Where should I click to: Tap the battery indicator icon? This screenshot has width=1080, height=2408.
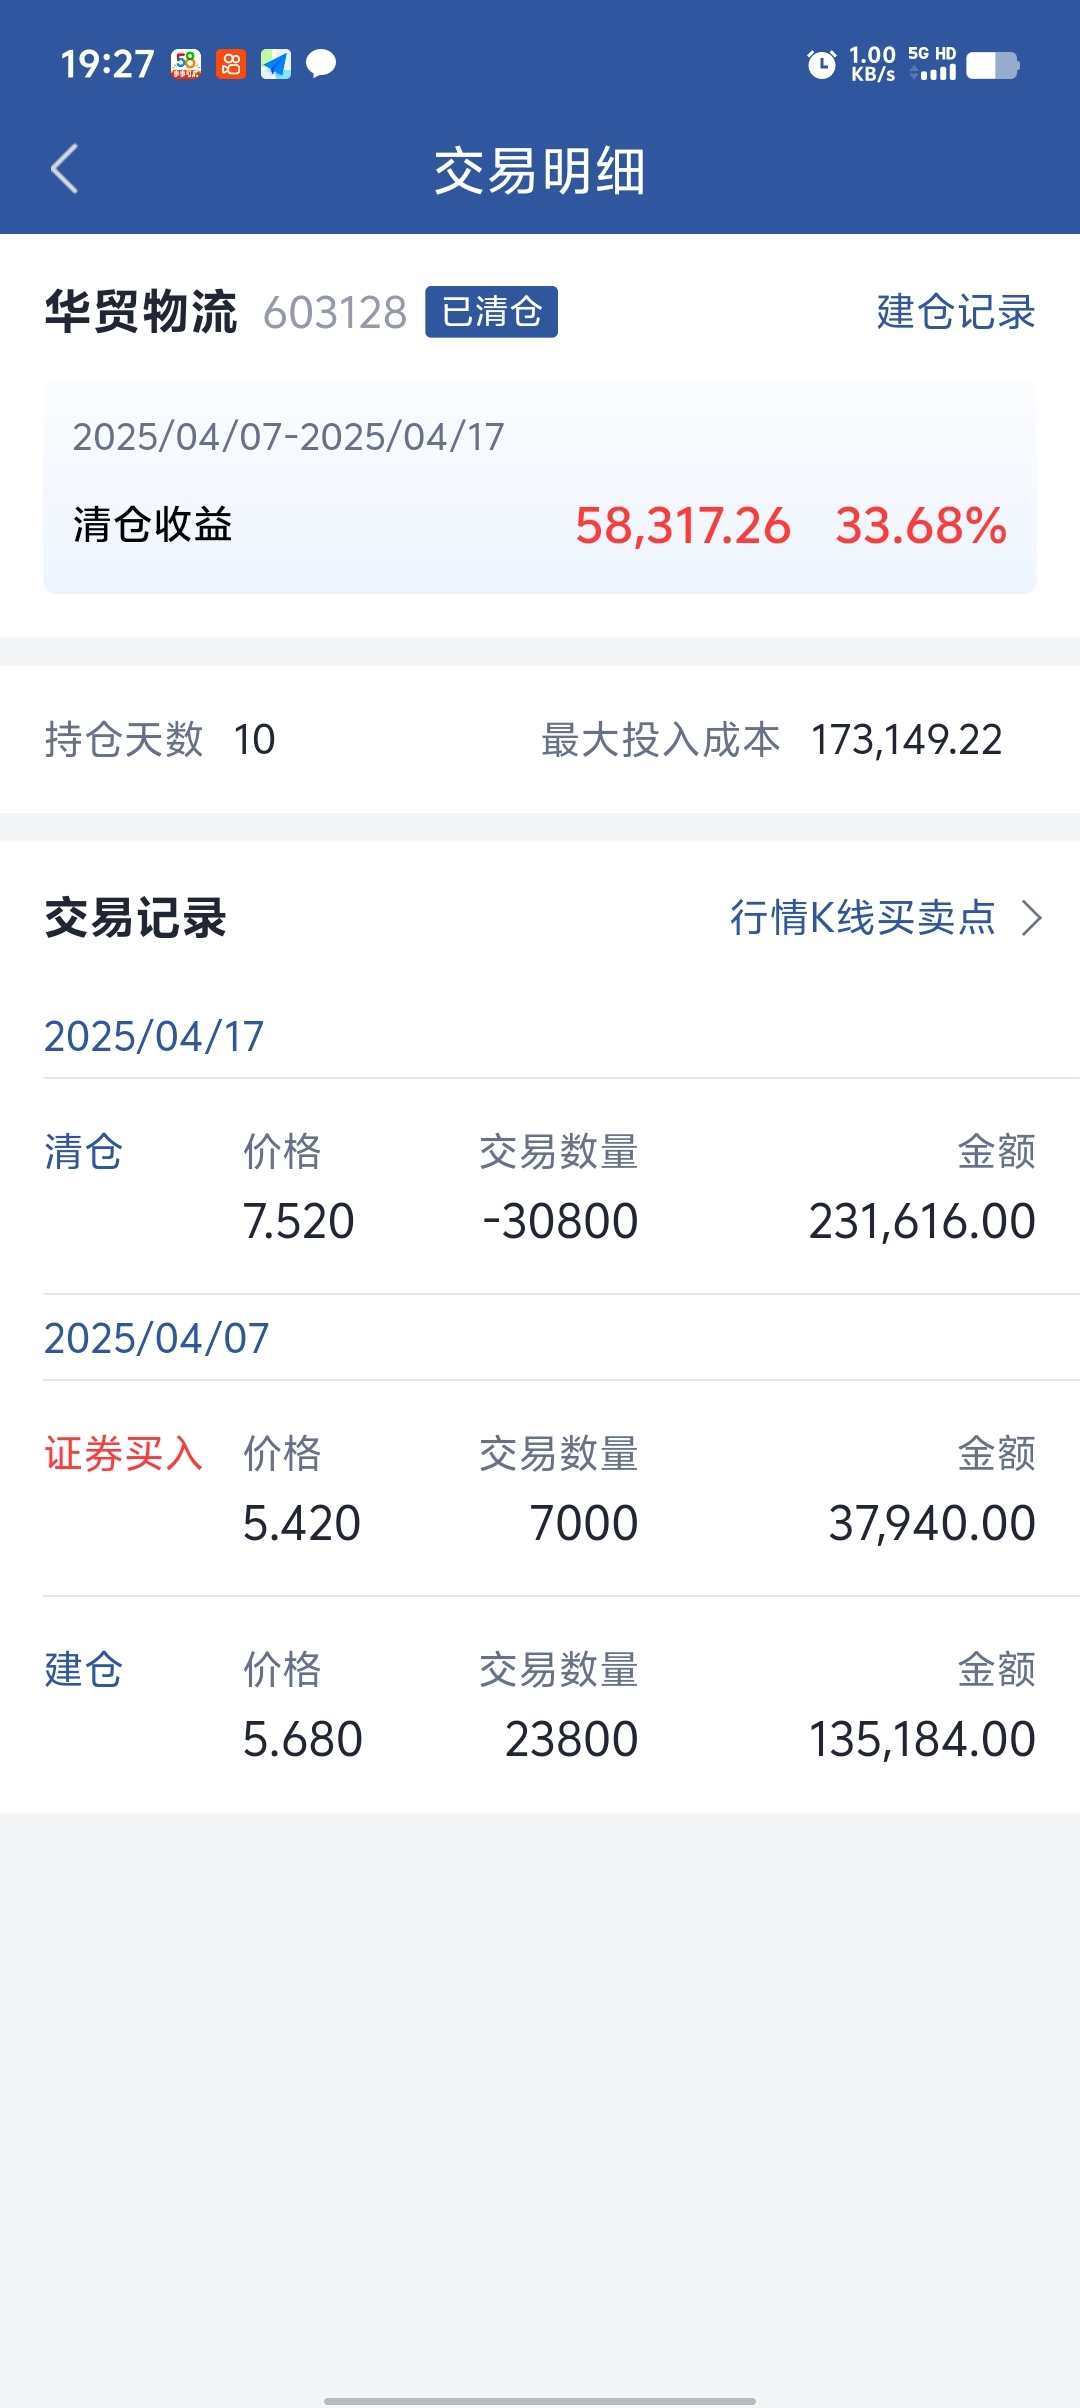[993, 66]
